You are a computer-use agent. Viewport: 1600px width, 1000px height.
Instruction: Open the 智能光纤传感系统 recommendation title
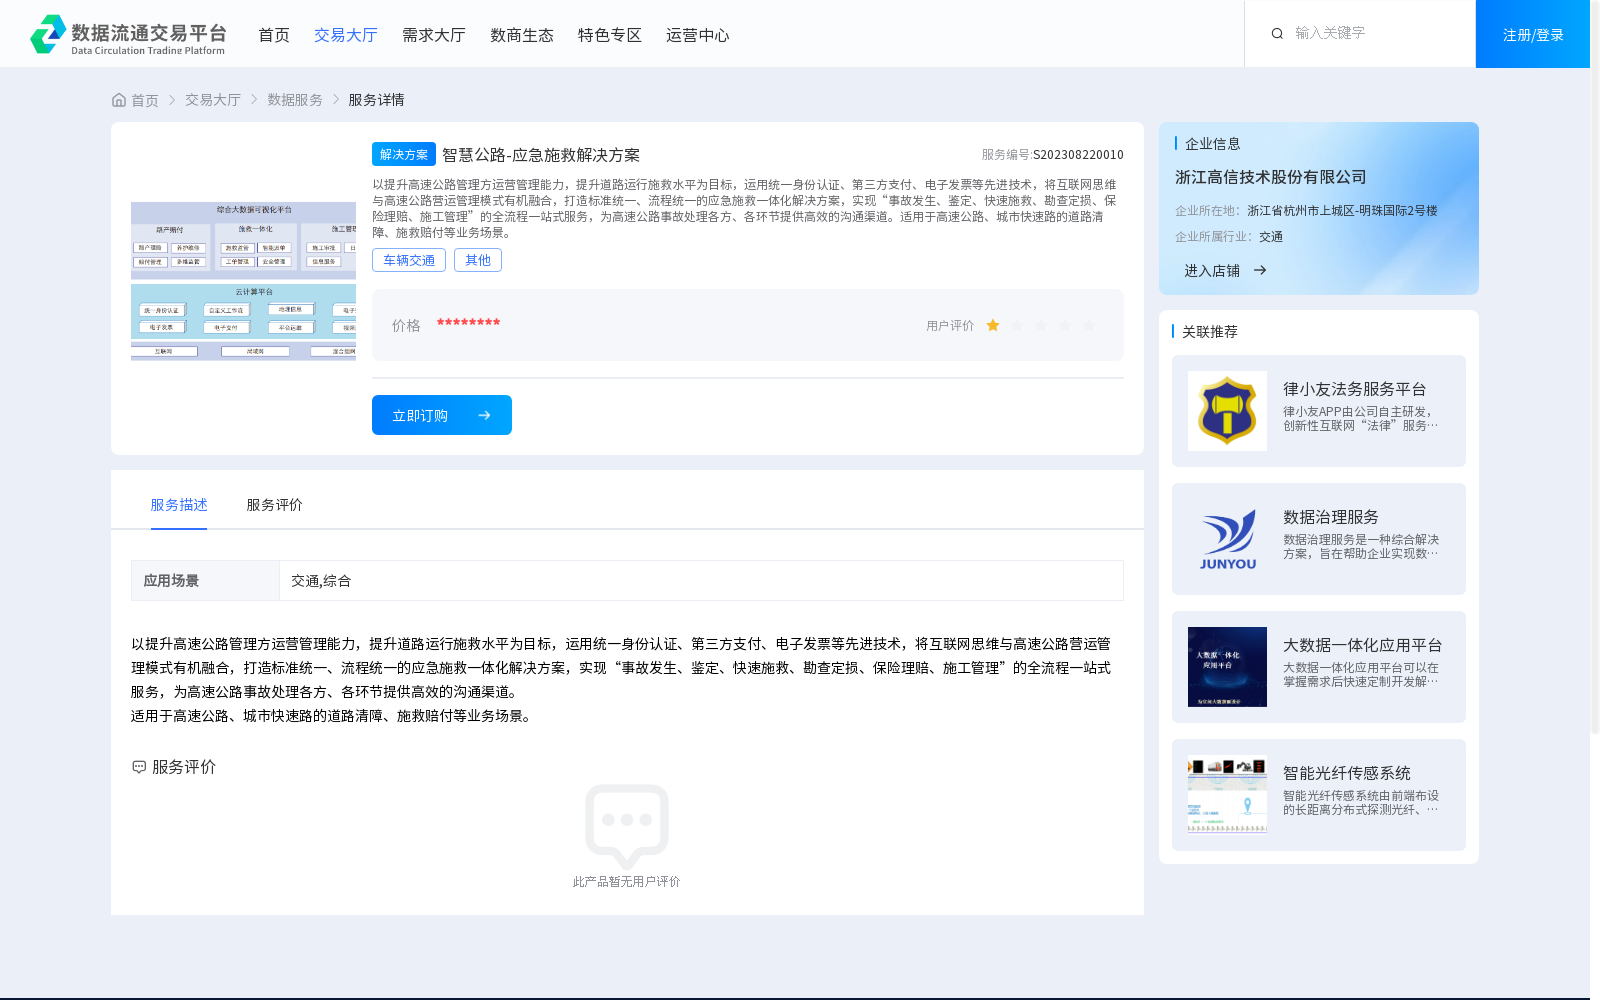1347,773
